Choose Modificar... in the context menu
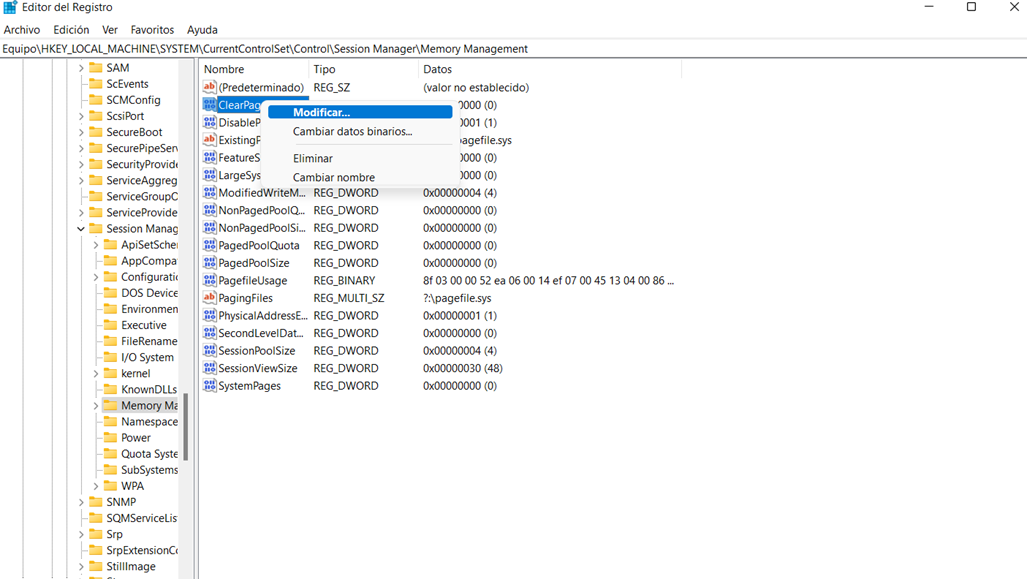Viewport: 1027px width, 579px height. (360, 112)
